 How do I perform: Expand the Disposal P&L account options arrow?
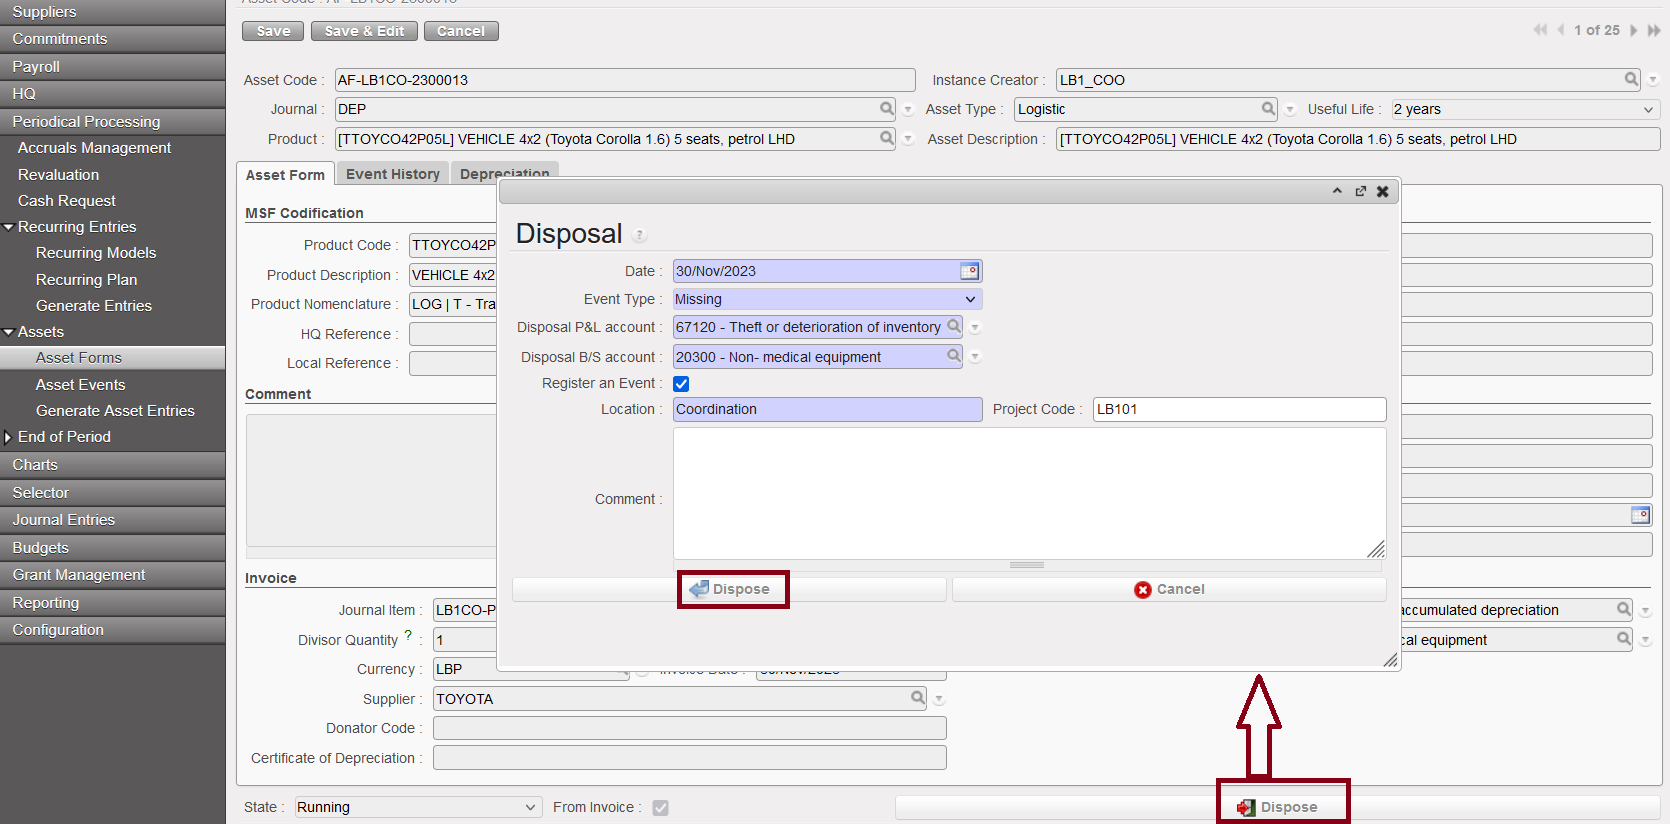coord(975,327)
